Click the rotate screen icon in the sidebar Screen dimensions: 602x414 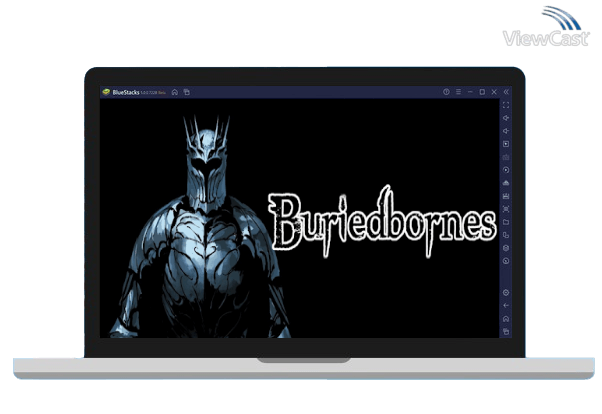click(x=506, y=235)
